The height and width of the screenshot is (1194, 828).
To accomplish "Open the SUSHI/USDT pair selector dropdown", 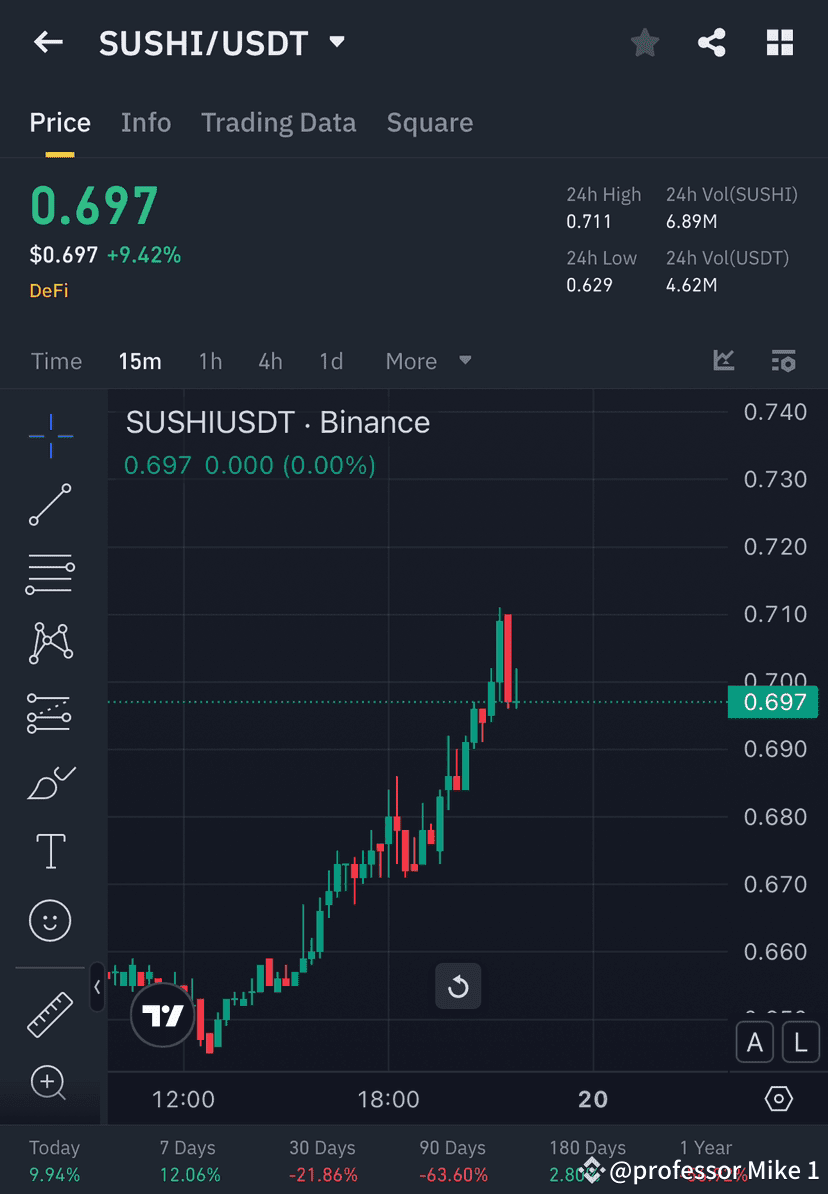I will tap(336, 42).
